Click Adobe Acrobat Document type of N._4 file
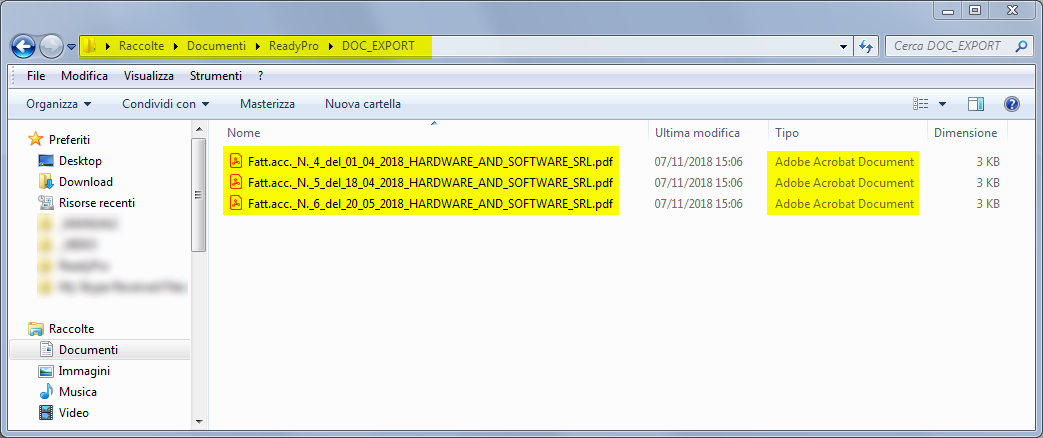This screenshot has height=438, width=1043. [844, 162]
